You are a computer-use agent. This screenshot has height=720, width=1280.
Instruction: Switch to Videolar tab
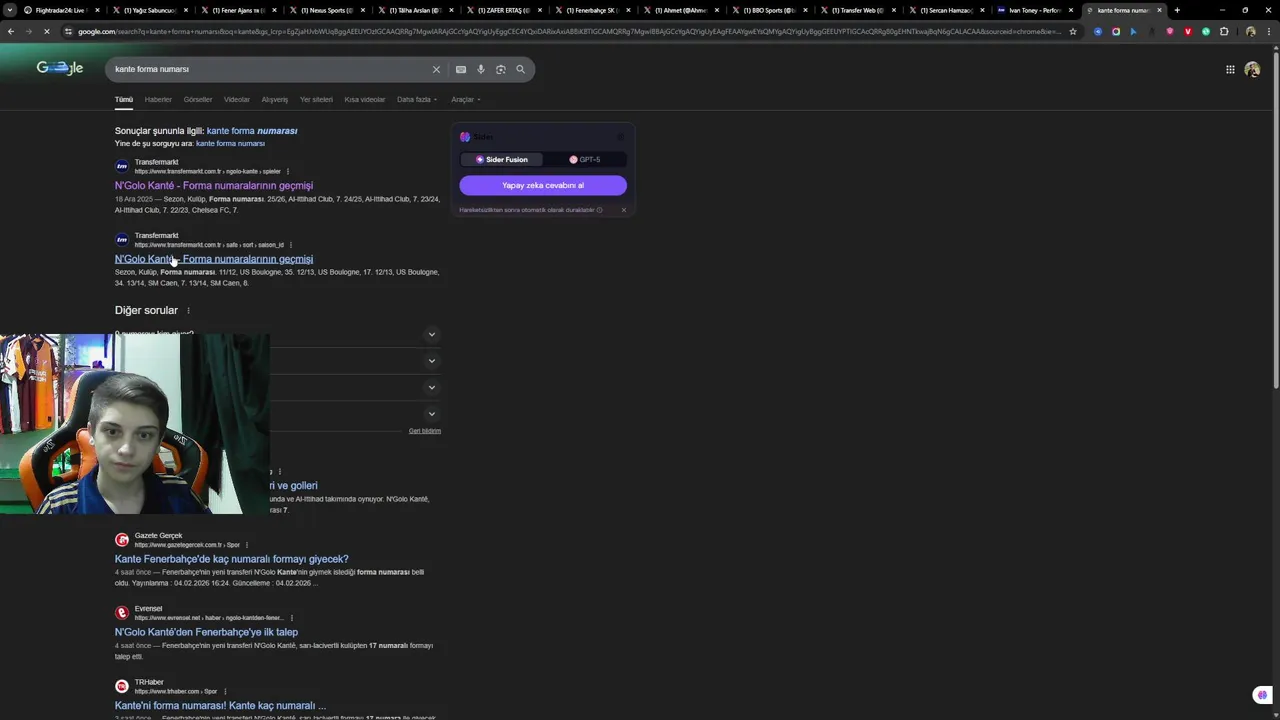point(237,99)
